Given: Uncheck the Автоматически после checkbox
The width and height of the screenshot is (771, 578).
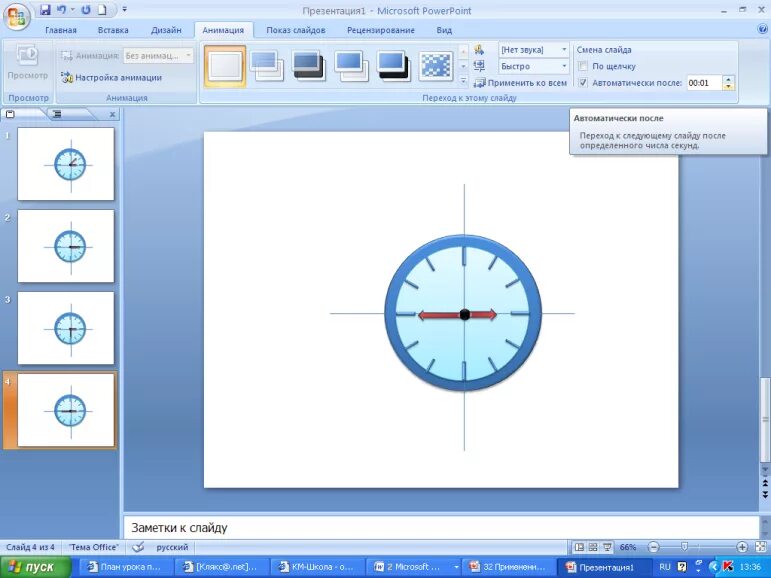Looking at the screenshot, I should (x=583, y=83).
